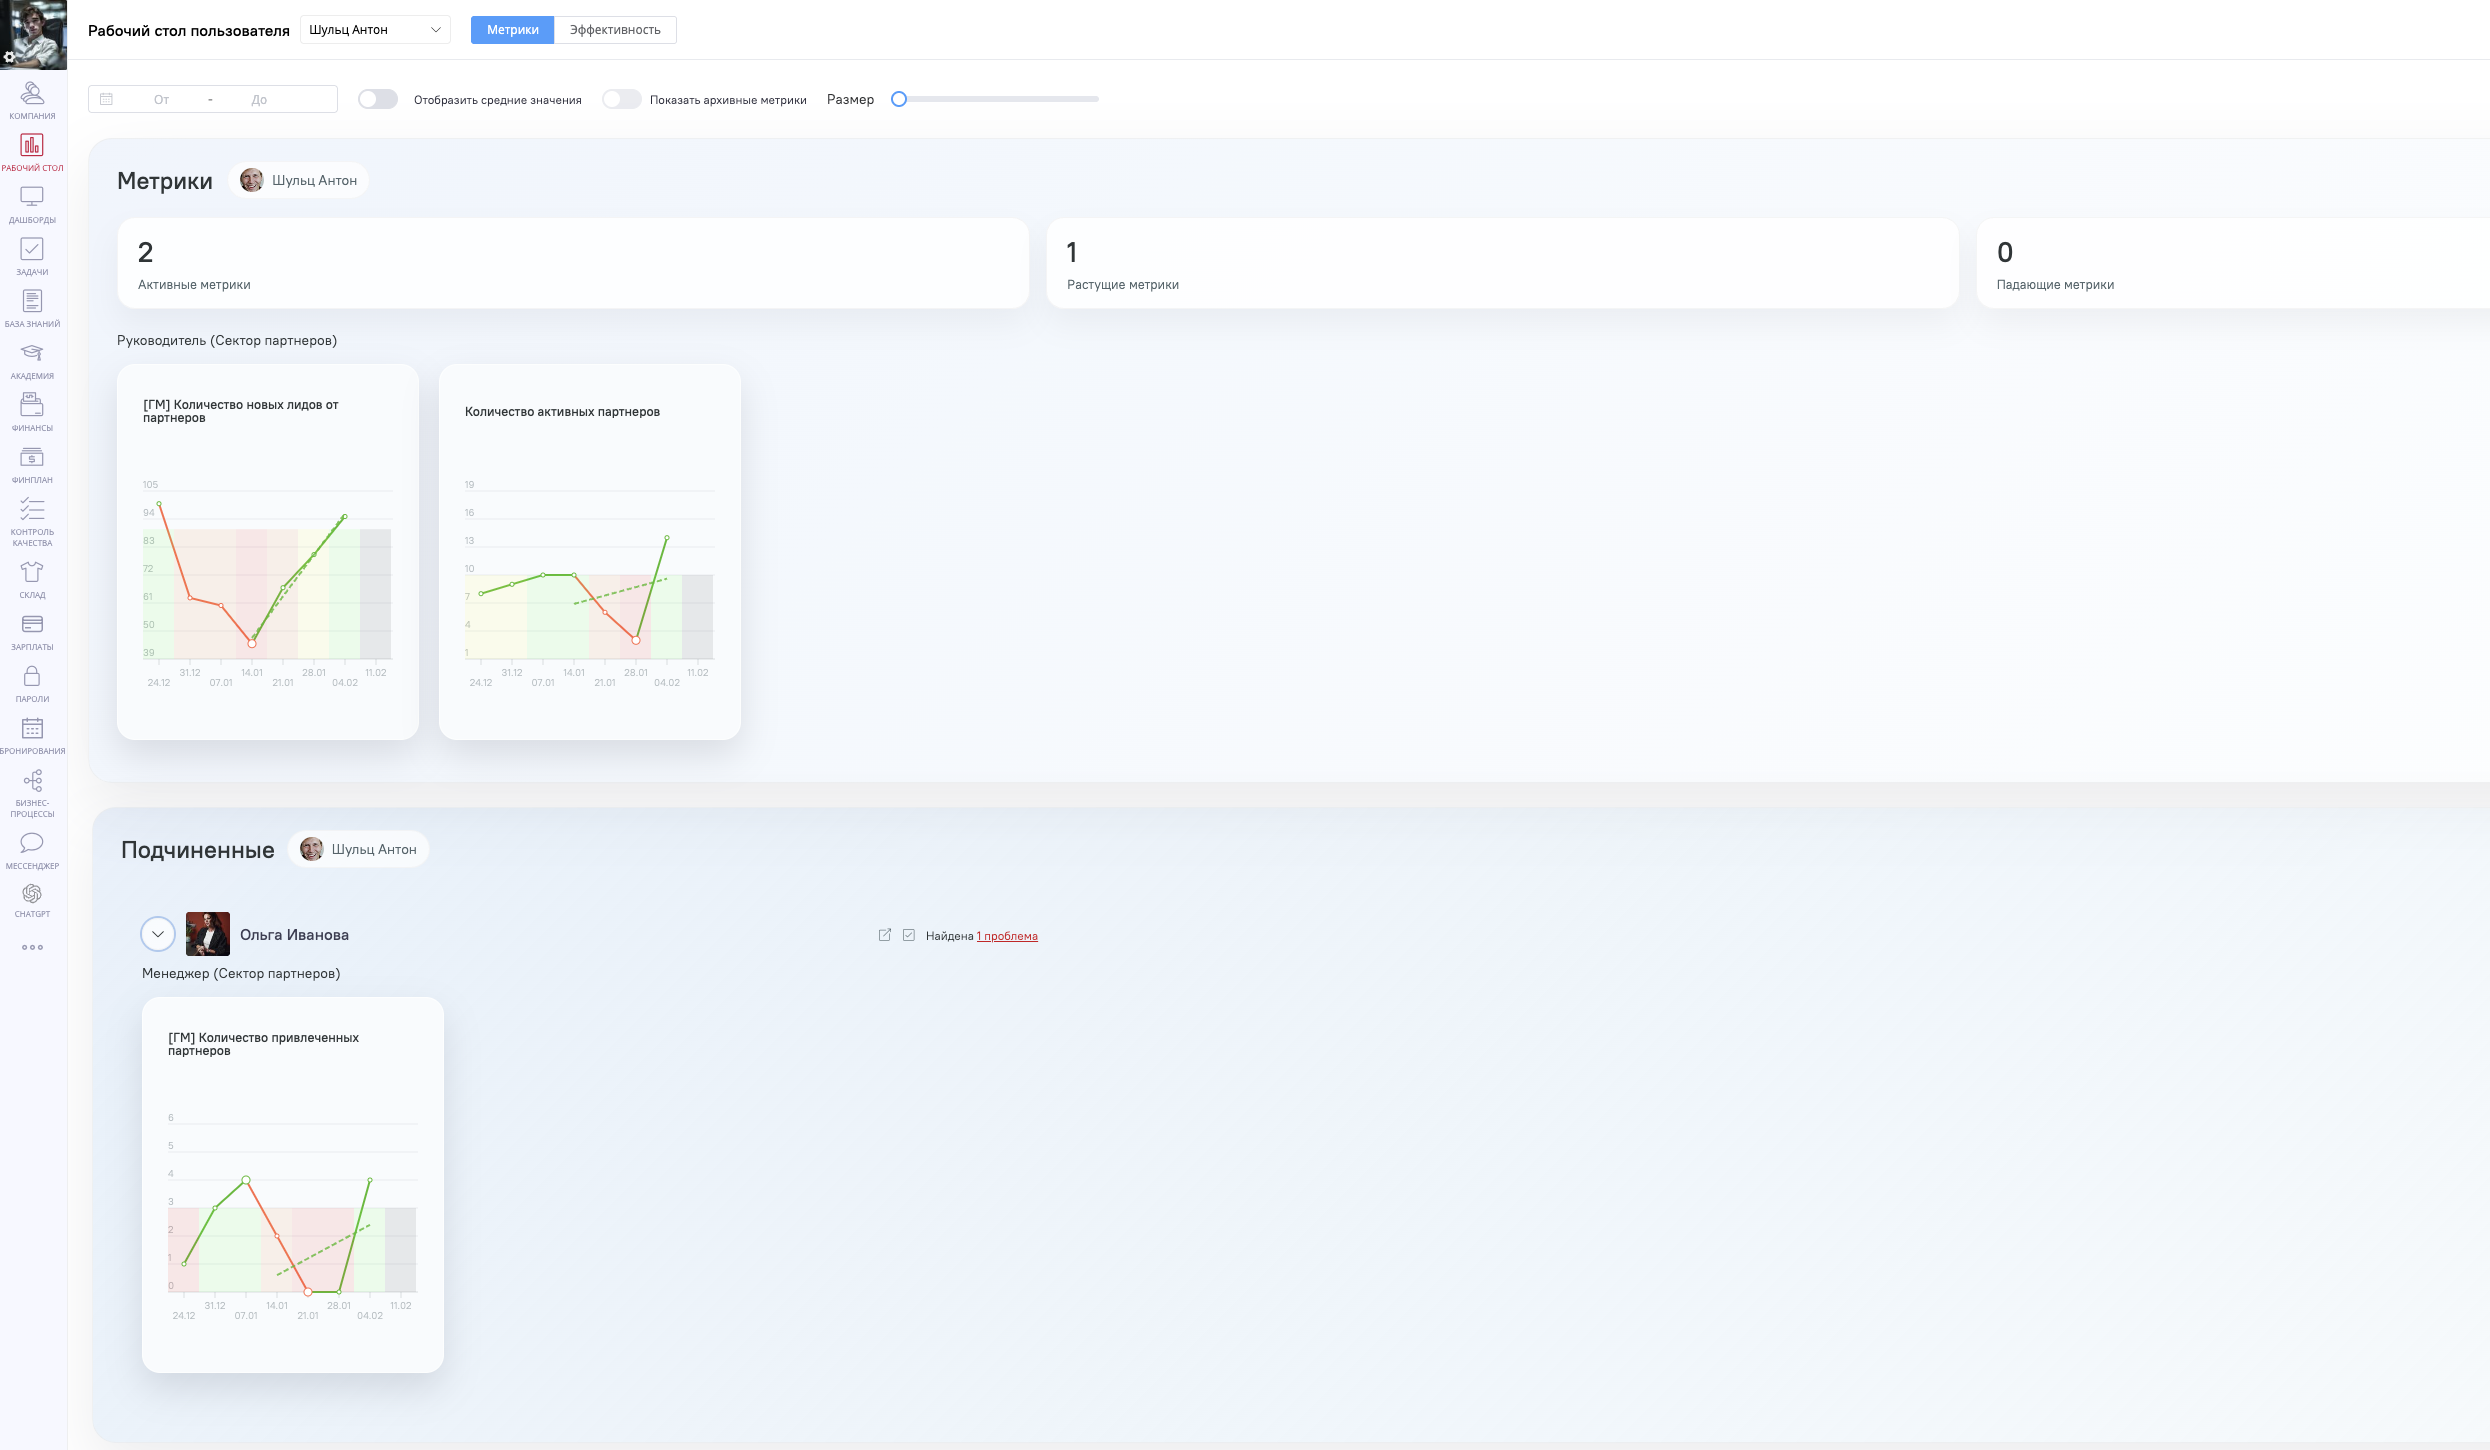Check the checkbox icon beside Найдена
The height and width of the screenshot is (1450, 2490).
909,935
